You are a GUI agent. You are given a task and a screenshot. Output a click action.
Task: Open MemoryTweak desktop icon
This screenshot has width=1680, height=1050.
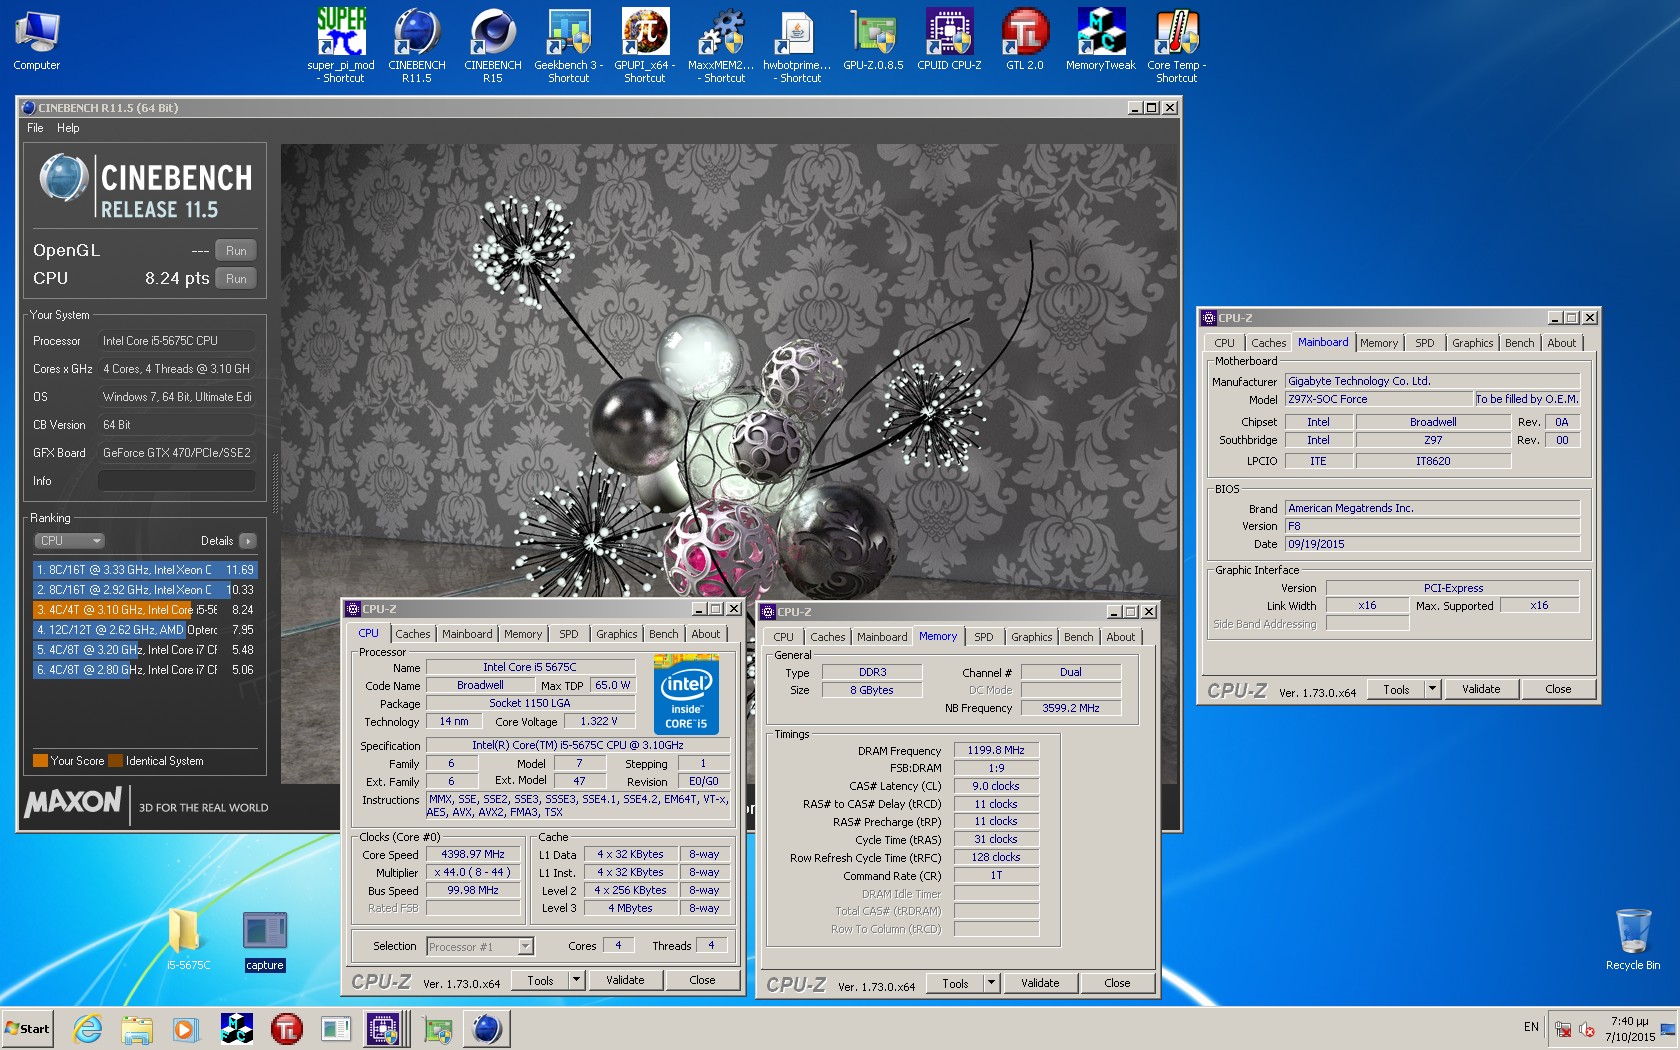tap(1101, 40)
